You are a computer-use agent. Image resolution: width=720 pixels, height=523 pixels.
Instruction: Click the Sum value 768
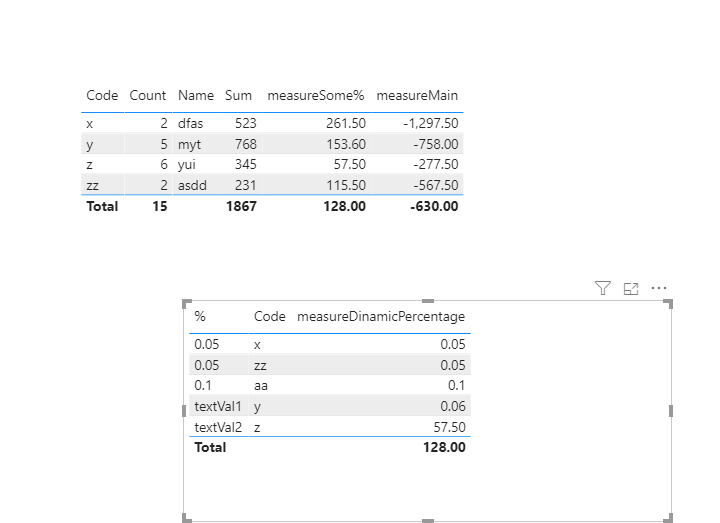(x=246, y=145)
